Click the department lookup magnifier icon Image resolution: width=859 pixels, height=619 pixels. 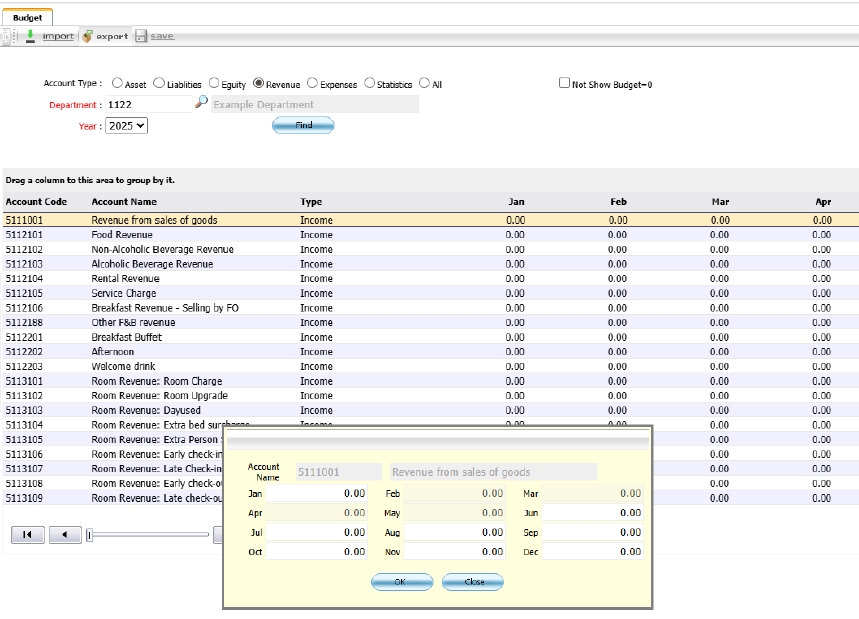click(201, 103)
